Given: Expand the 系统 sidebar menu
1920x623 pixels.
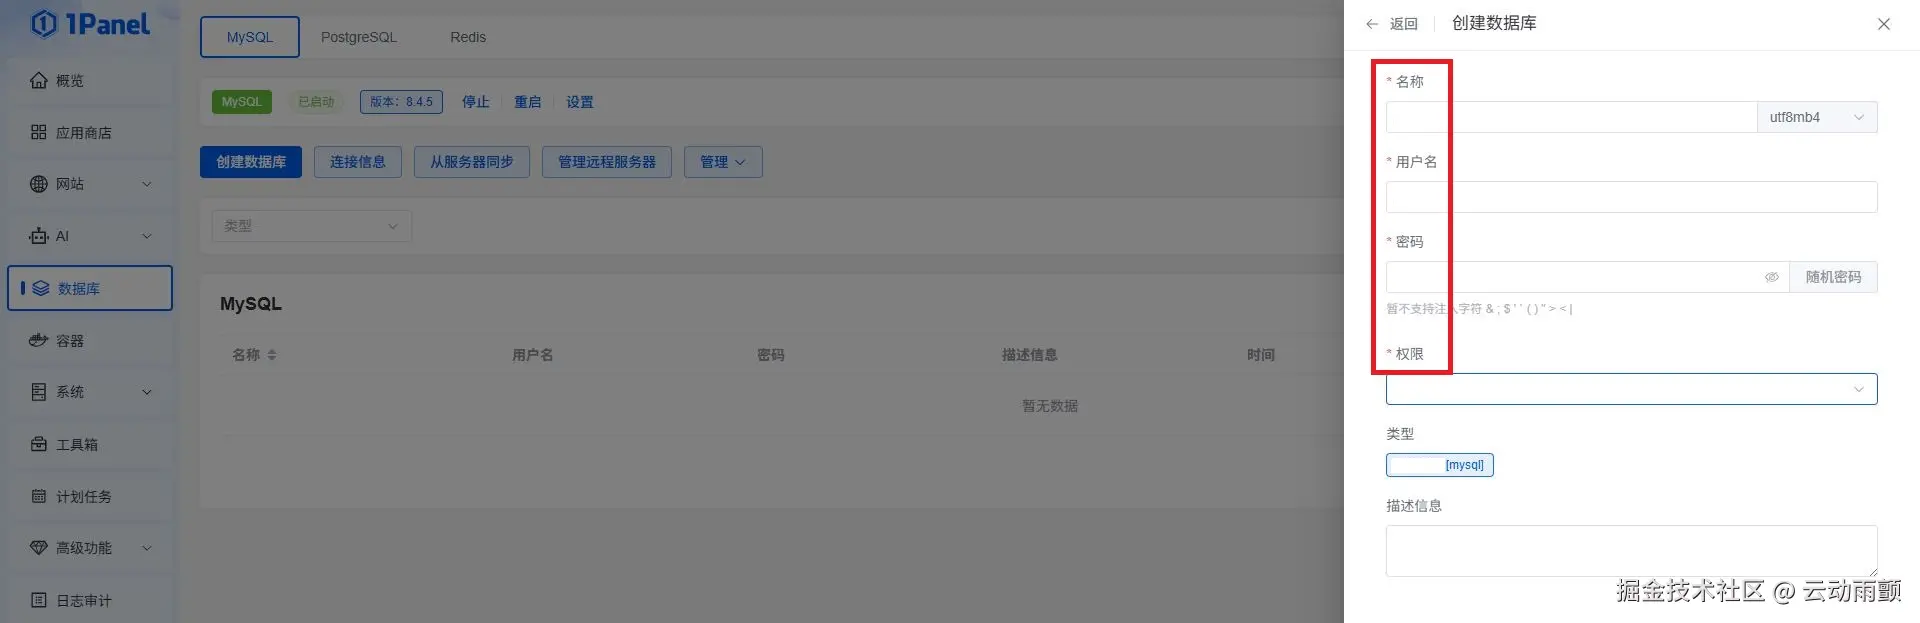Looking at the screenshot, I should (147, 392).
